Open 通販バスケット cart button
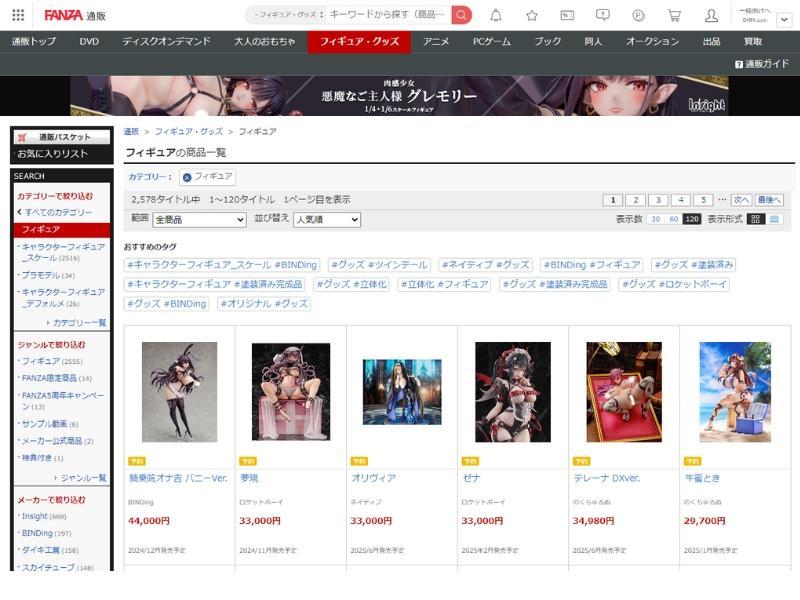This screenshot has width=800, height=600. pyautogui.click(x=62, y=137)
